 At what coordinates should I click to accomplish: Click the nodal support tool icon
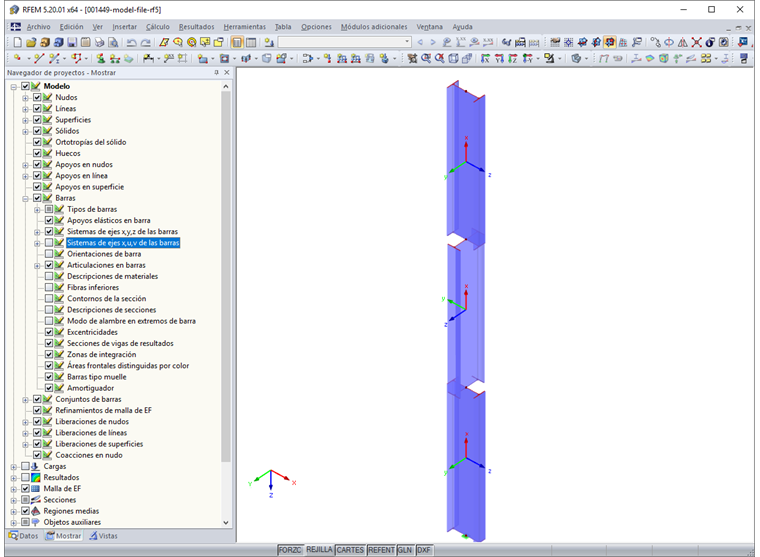(100, 59)
